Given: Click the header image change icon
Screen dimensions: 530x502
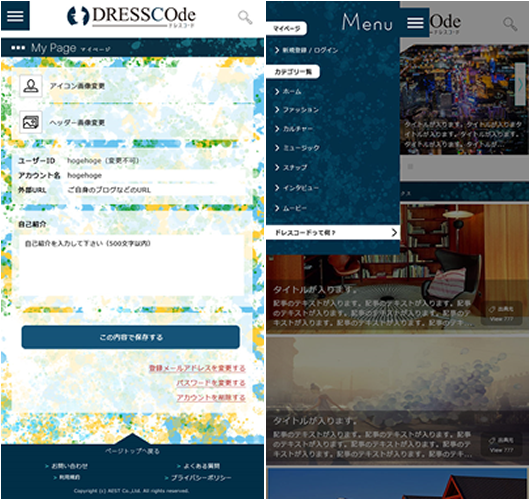Looking at the screenshot, I should pos(31,122).
